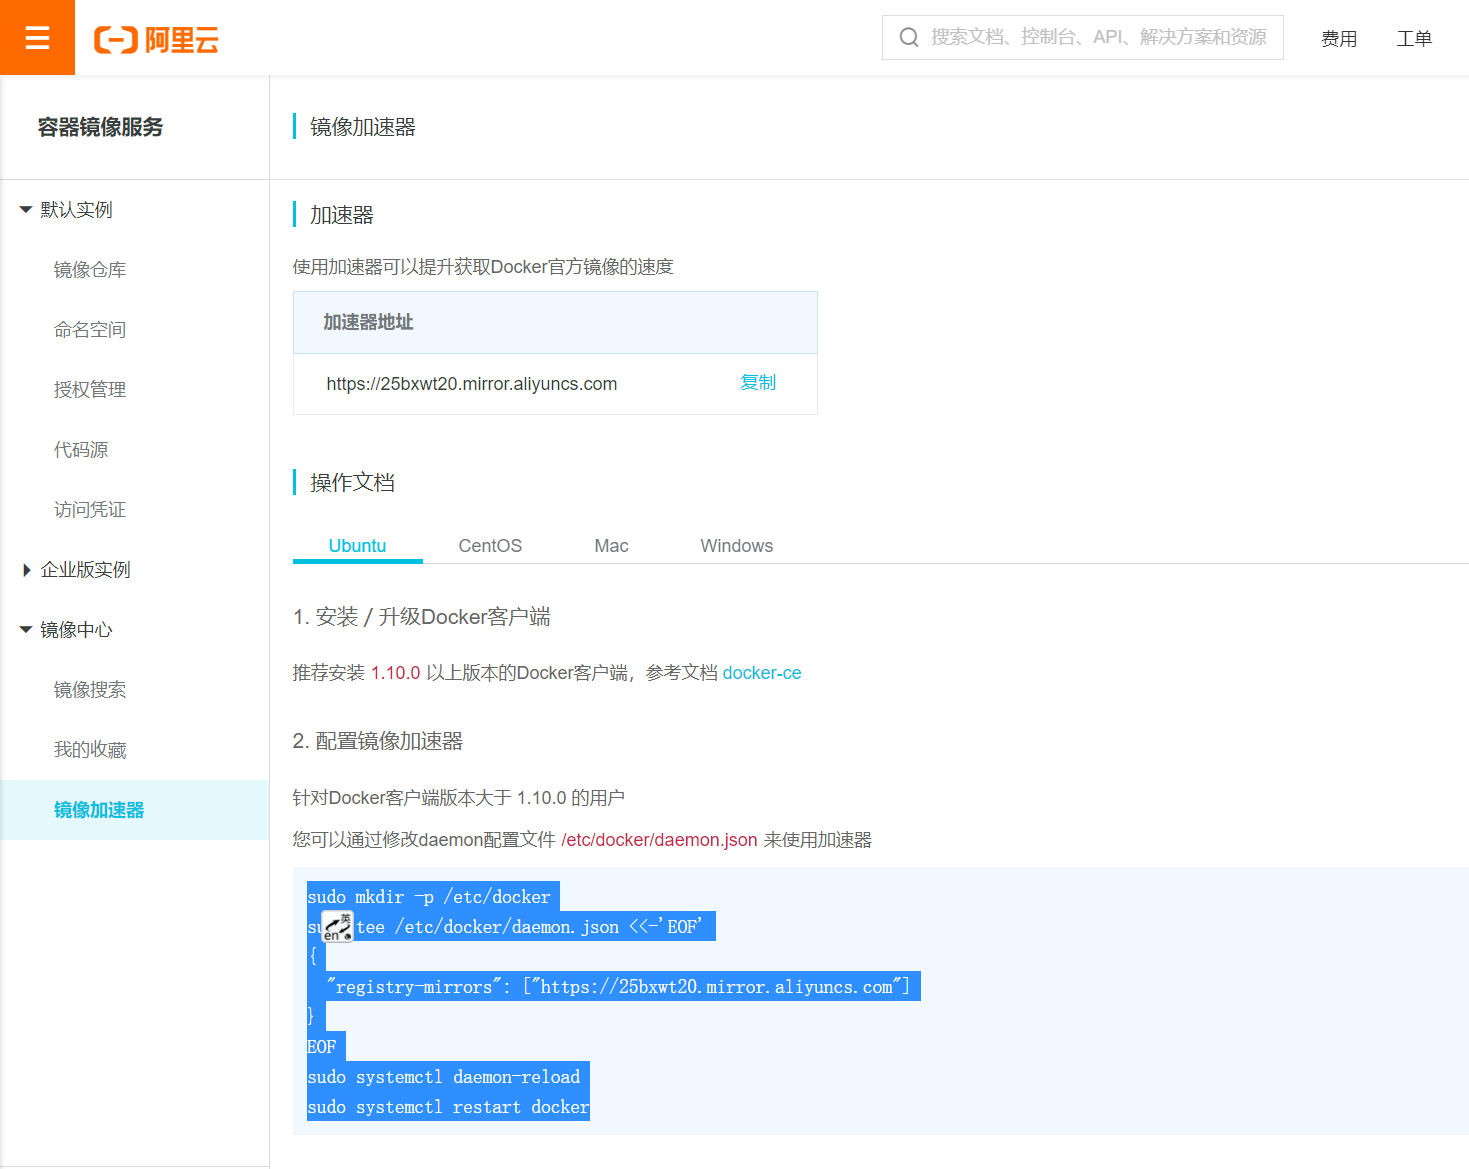Open 授权管理 in sidebar

90,390
